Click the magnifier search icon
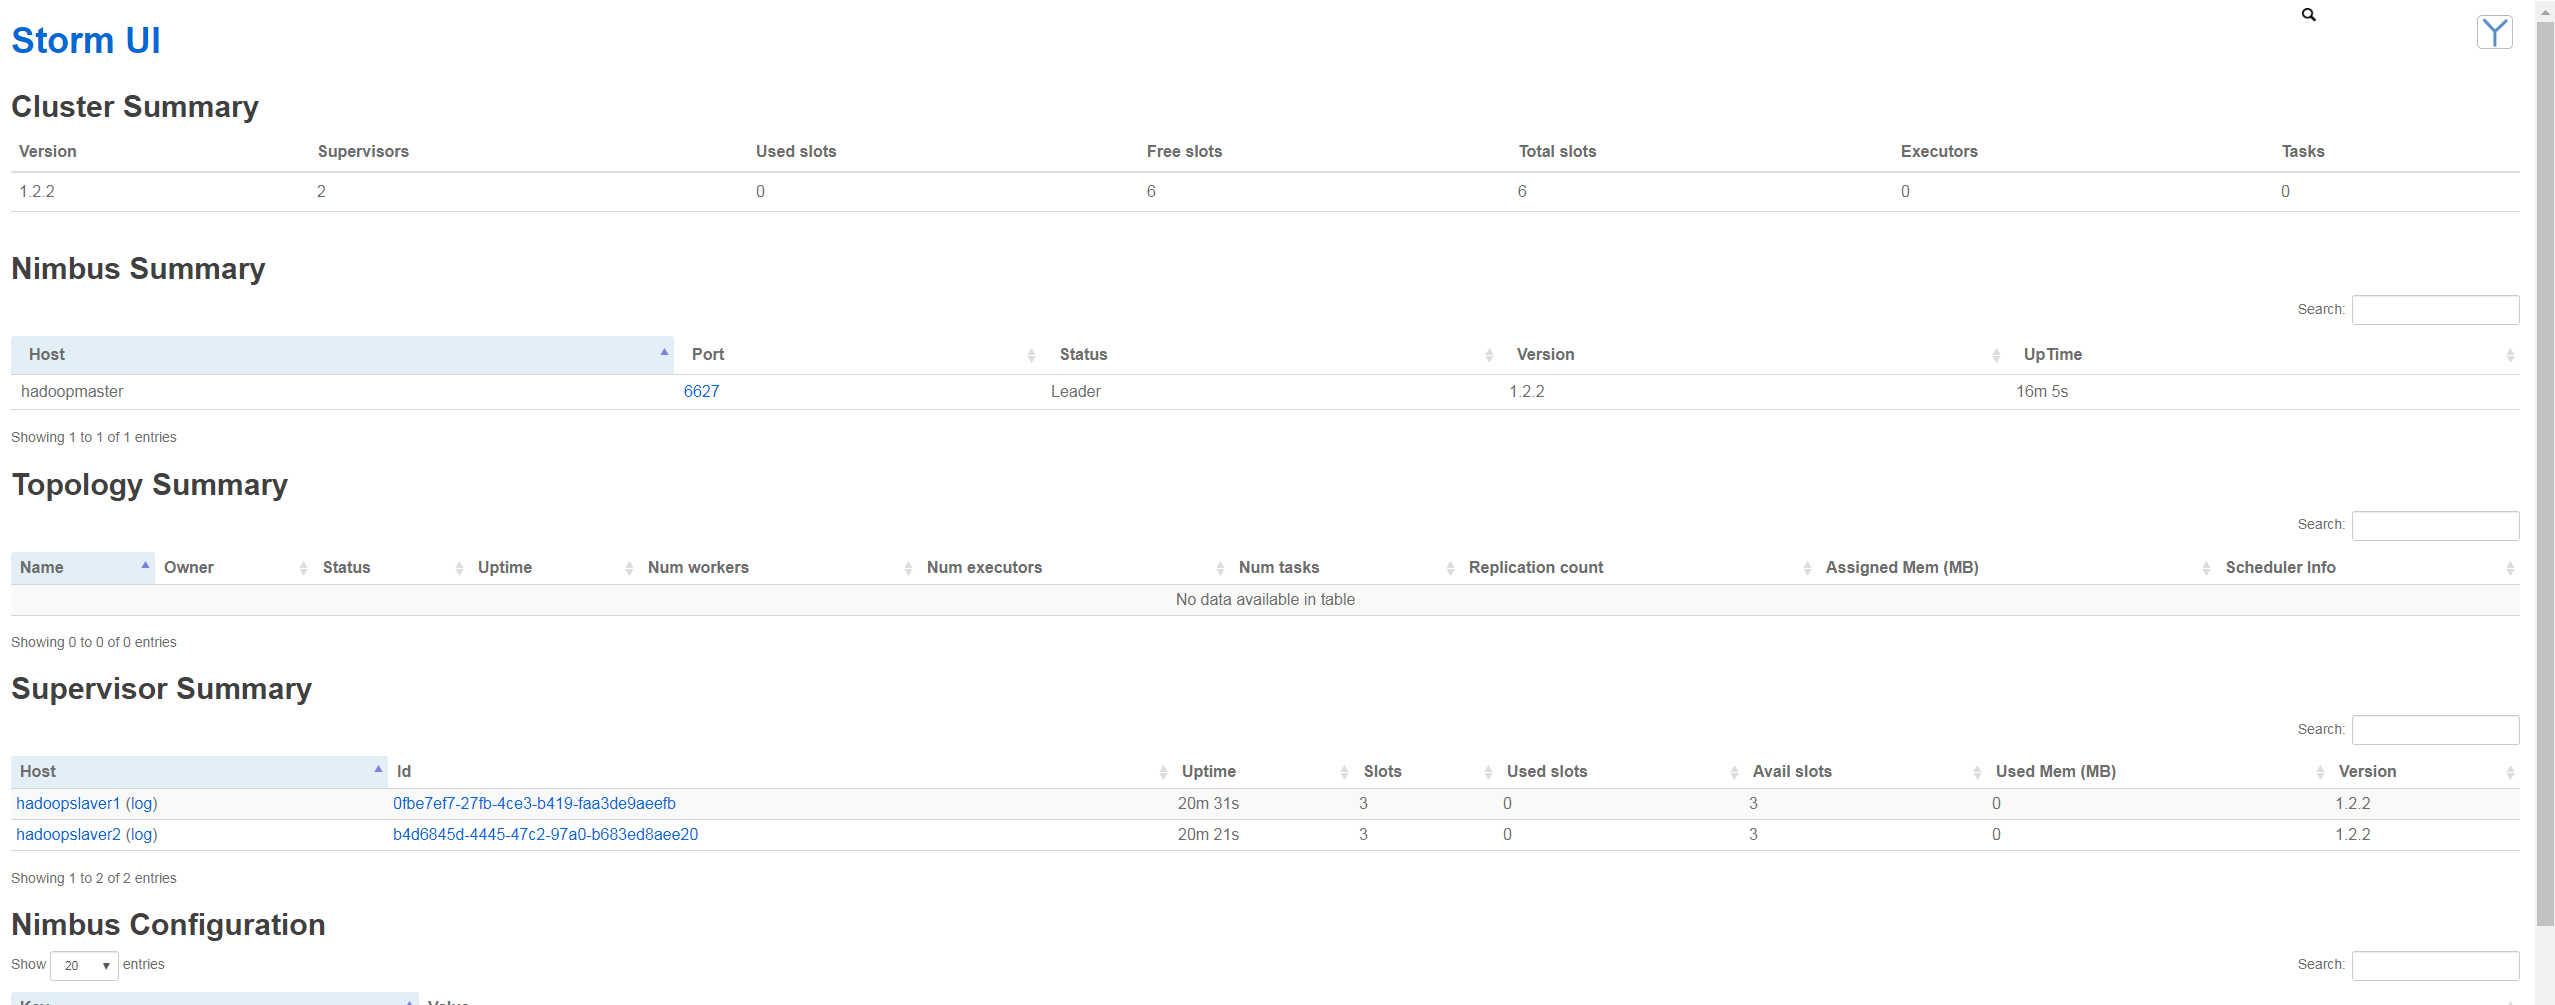 tap(2308, 14)
